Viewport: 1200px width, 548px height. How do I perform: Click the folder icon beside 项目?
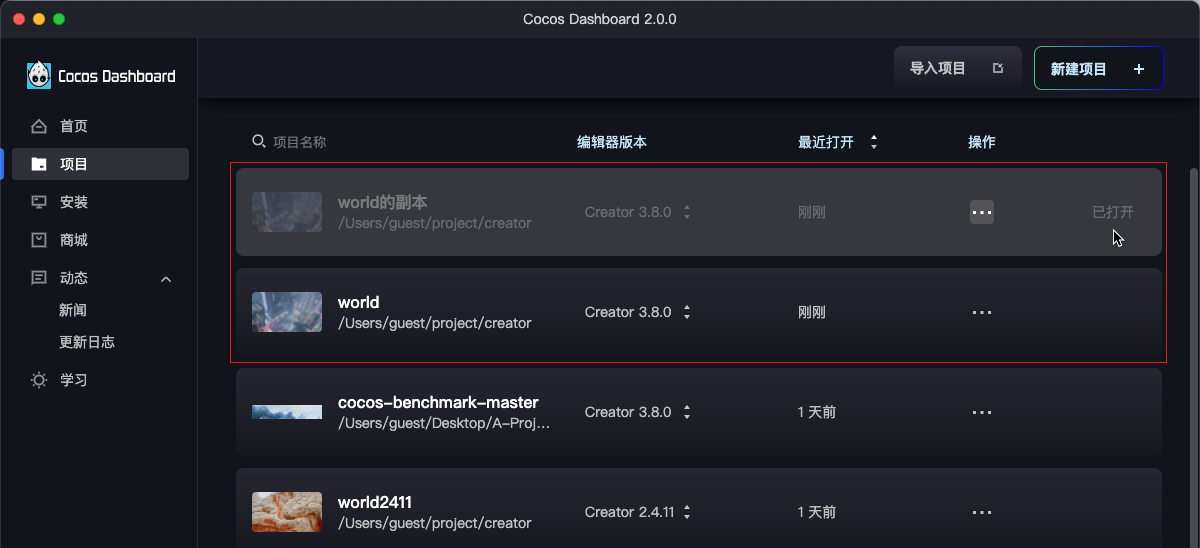click(x=39, y=164)
